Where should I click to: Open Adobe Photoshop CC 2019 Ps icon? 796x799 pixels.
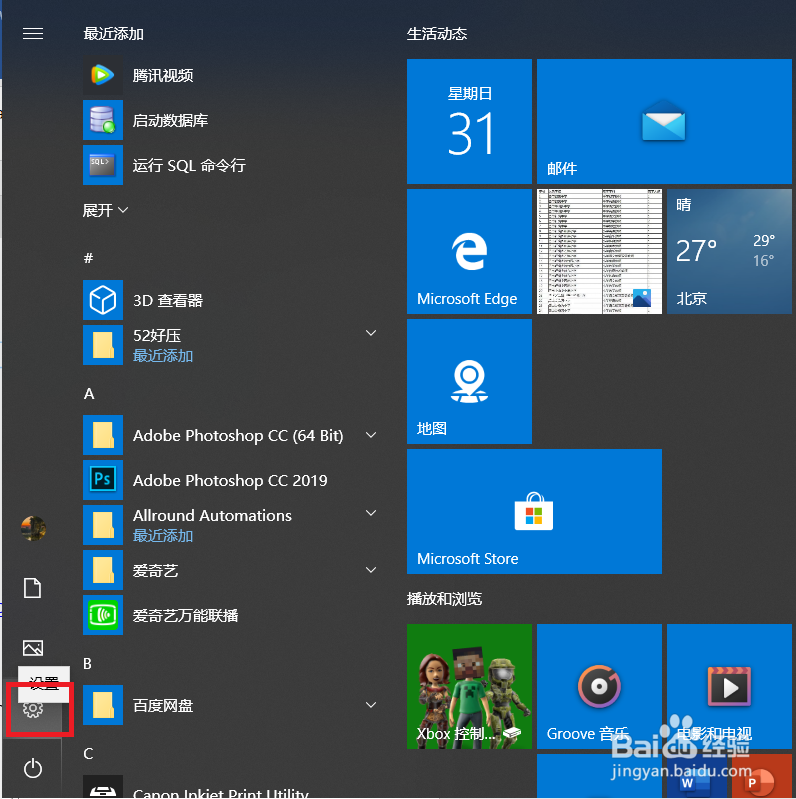pos(103,480)
